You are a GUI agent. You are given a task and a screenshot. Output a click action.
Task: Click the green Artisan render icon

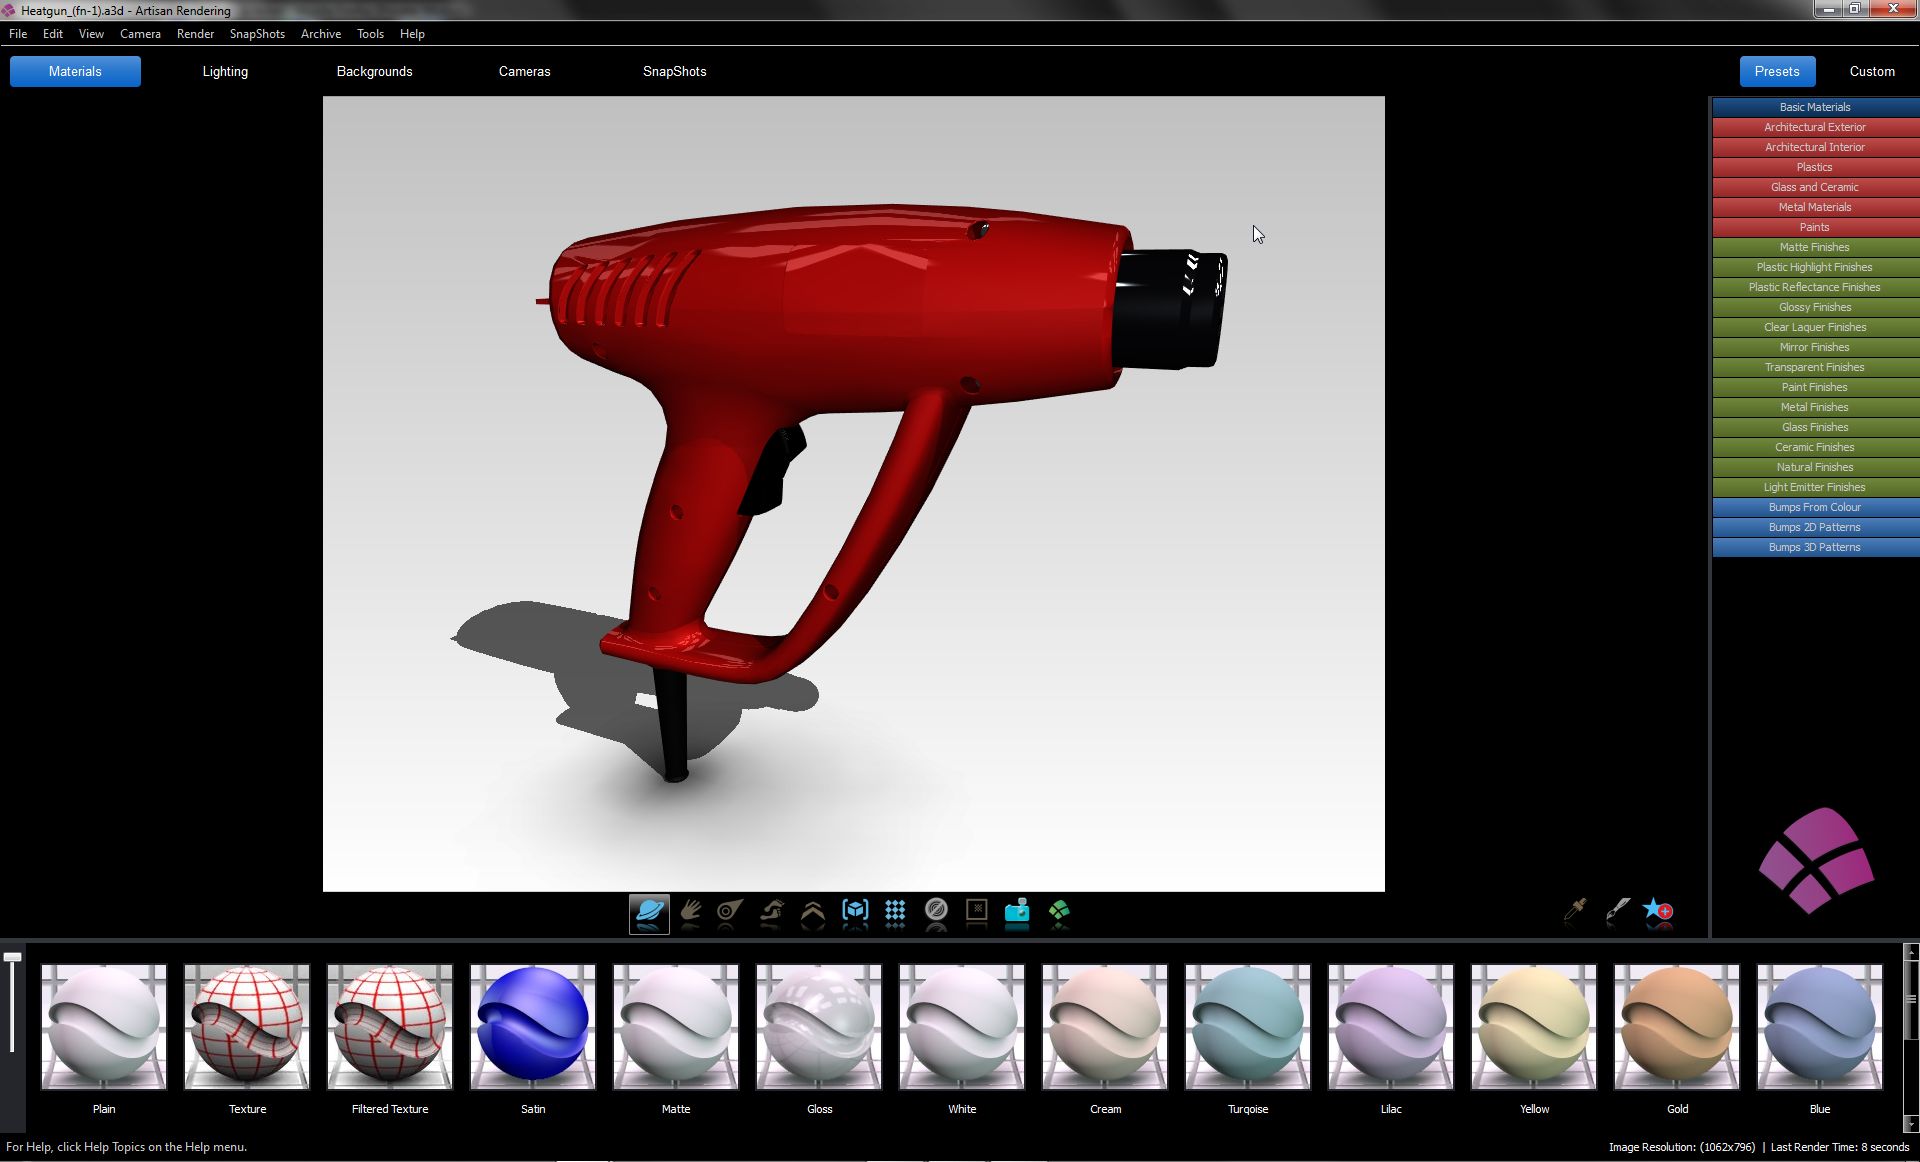[1059, 912]
